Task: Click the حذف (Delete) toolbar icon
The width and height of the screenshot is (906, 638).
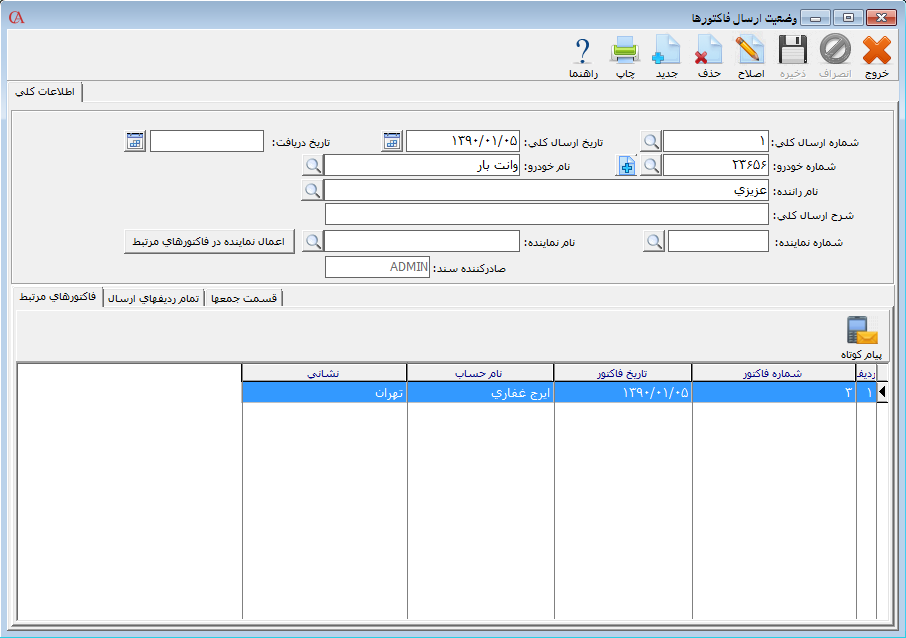Action: (x=708, y=50)
